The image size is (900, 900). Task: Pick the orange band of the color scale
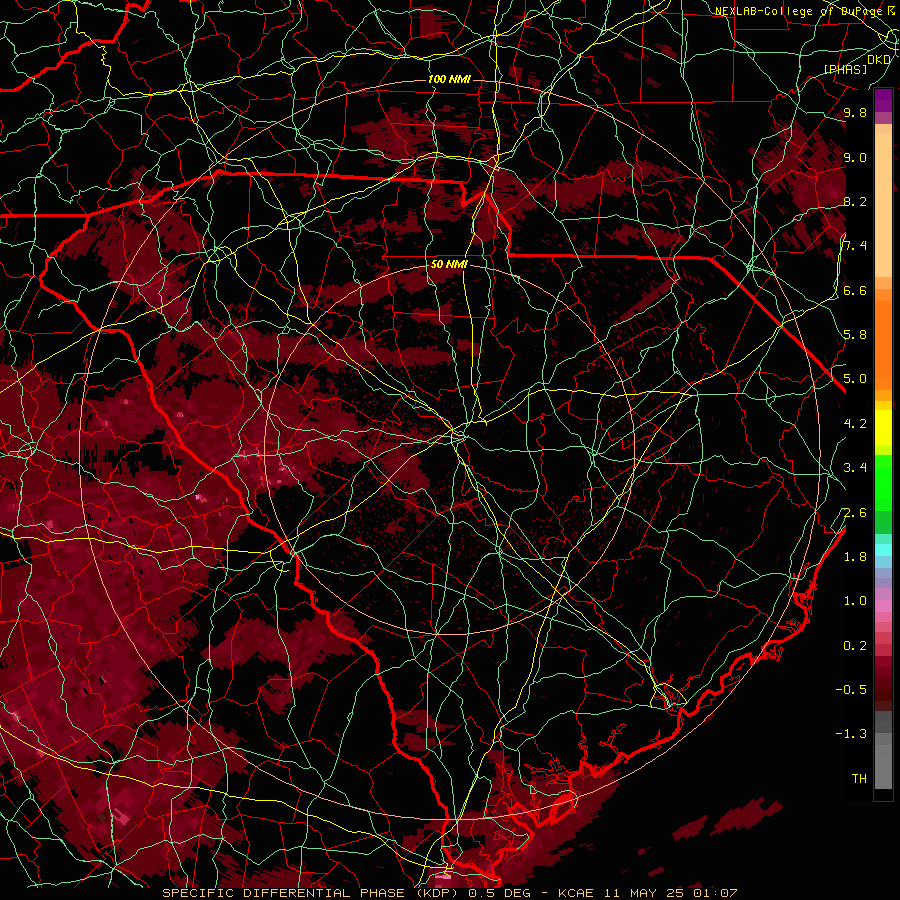click(883, 344)
